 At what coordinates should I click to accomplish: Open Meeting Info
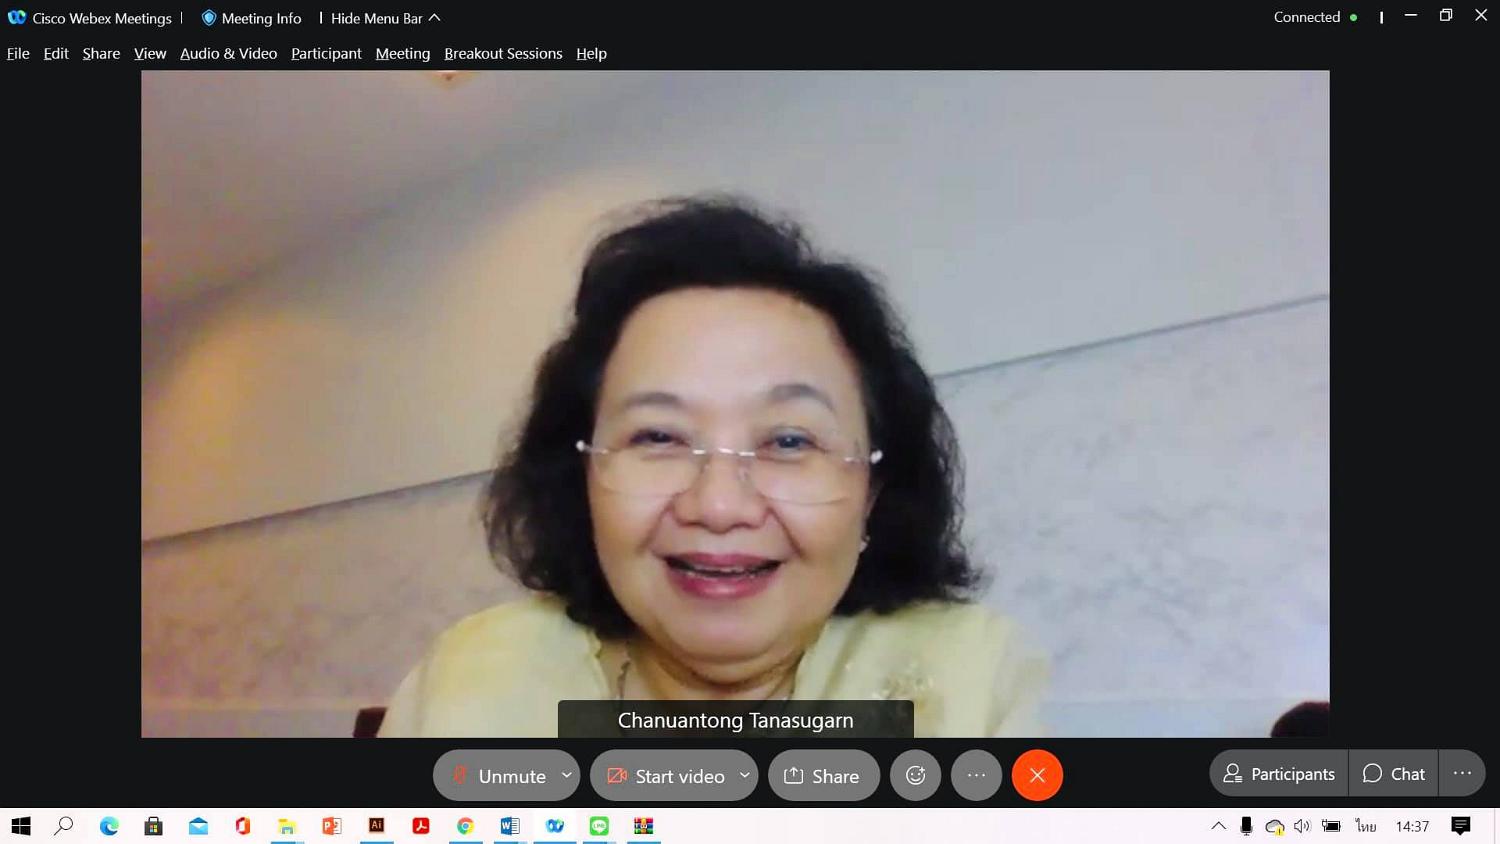[251, 18]
